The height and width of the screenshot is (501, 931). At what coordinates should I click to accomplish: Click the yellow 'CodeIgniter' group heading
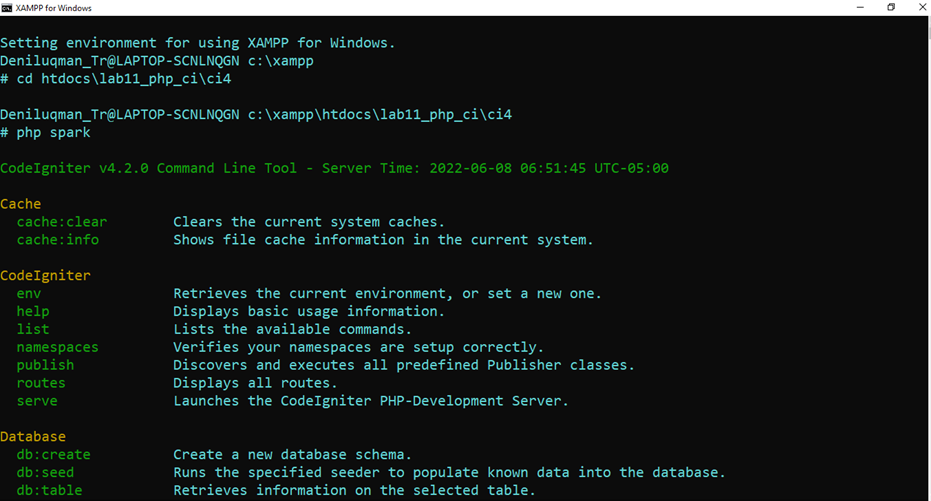point(45,275)
